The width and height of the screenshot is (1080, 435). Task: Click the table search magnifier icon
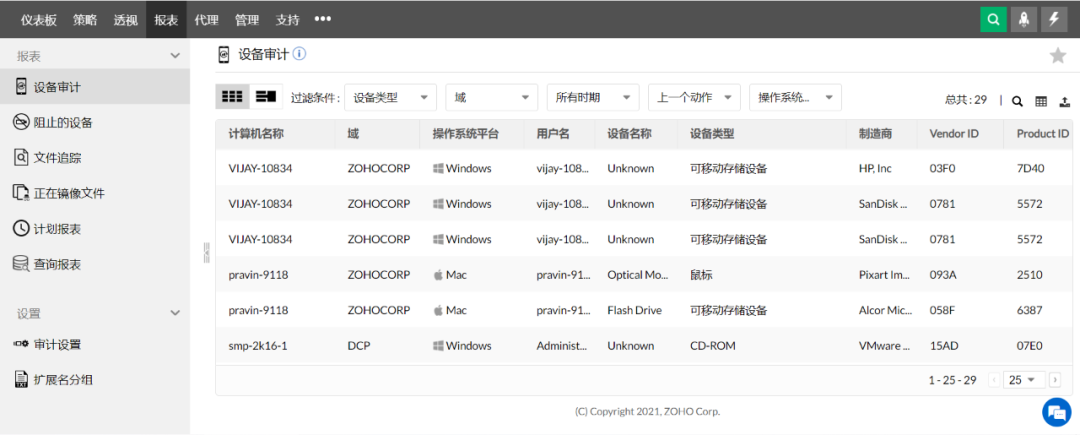click(x=1017, y=101)
